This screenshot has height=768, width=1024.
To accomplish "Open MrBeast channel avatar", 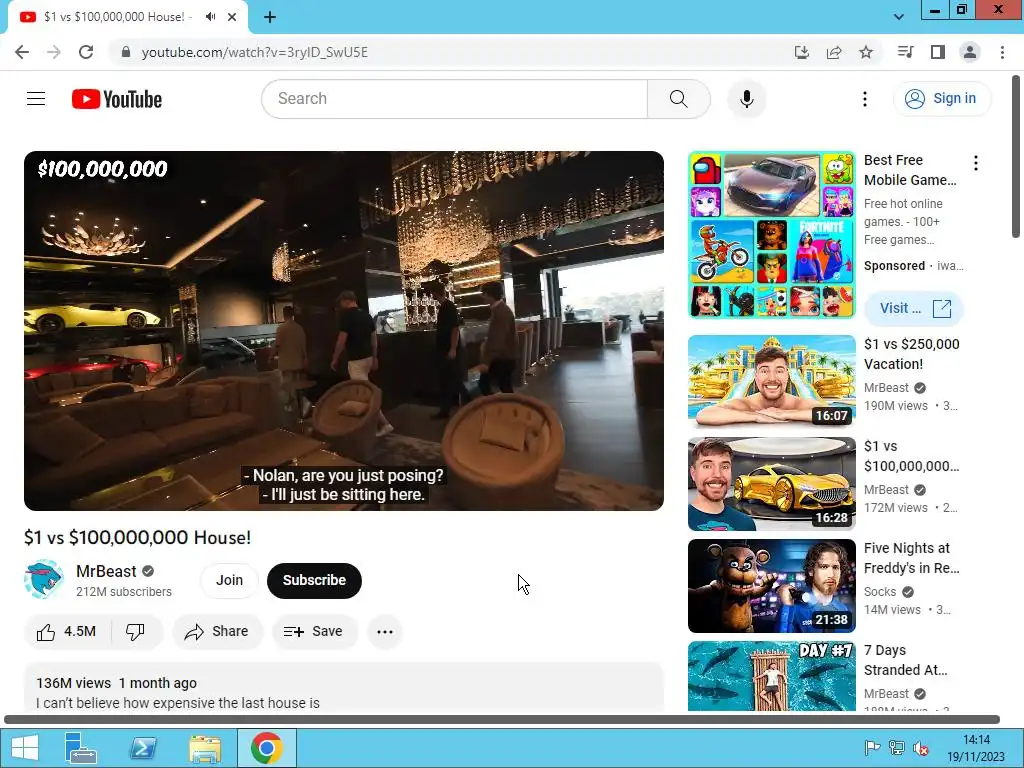I will click(44, 579).
